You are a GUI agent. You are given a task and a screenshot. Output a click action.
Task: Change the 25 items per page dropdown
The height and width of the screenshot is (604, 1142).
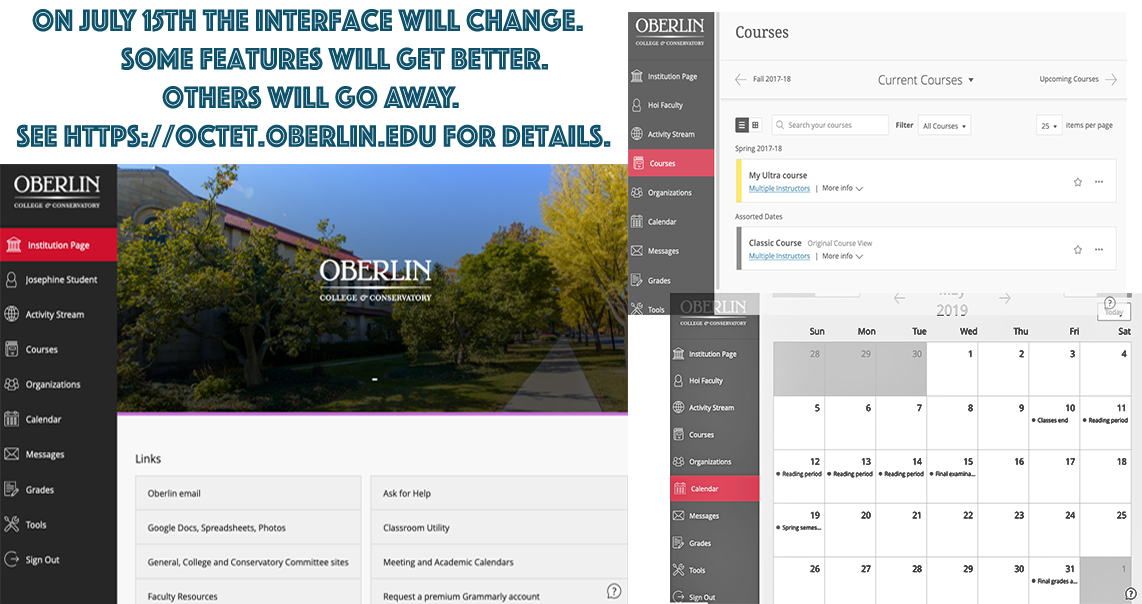1049,126
